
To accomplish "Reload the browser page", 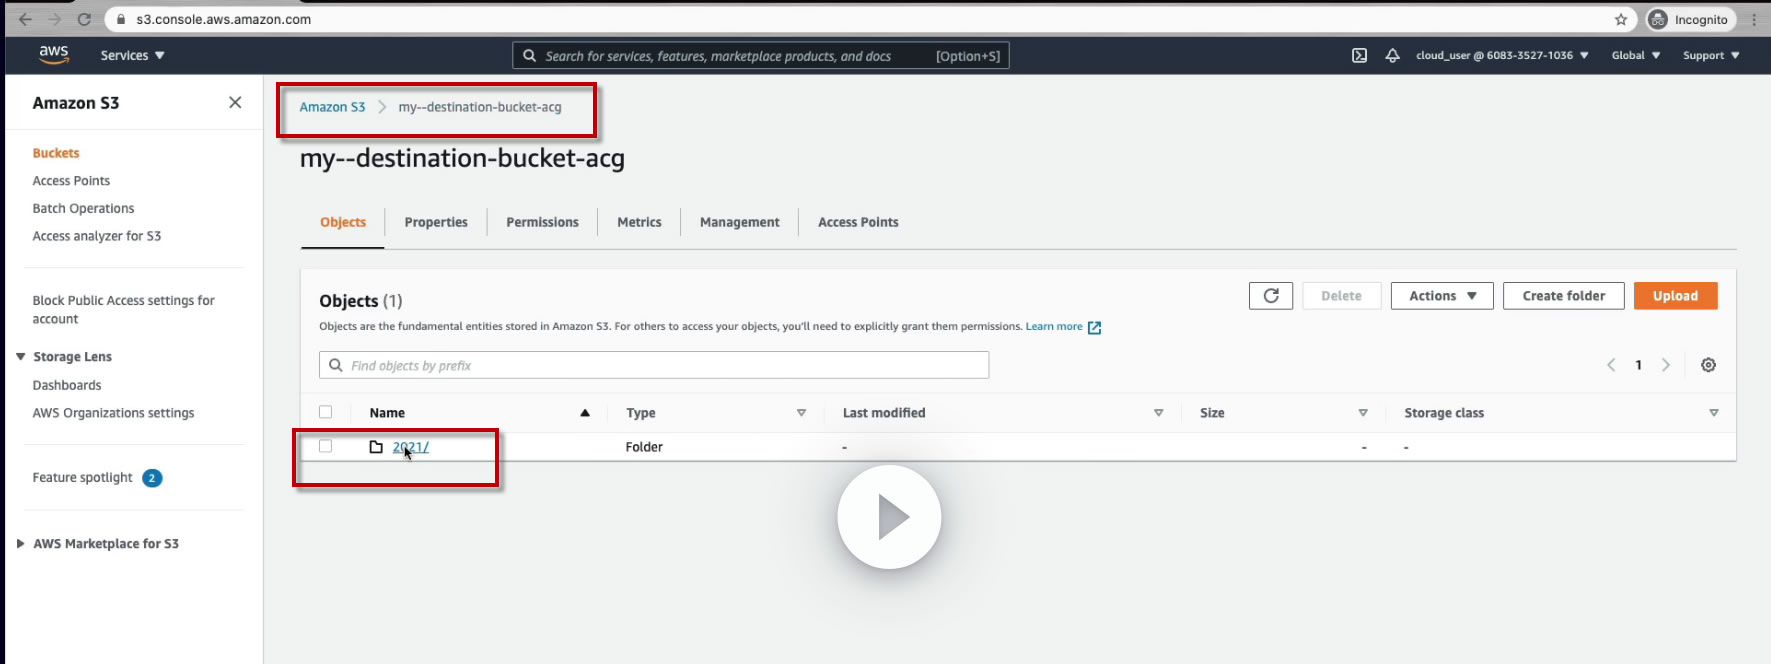I will coord(85,19).
